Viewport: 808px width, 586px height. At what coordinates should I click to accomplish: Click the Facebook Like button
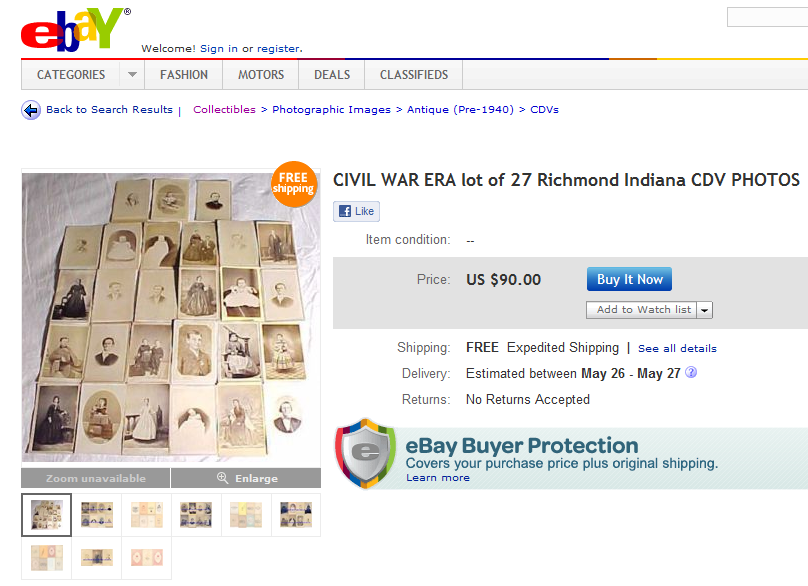click(x=357, y=211)
